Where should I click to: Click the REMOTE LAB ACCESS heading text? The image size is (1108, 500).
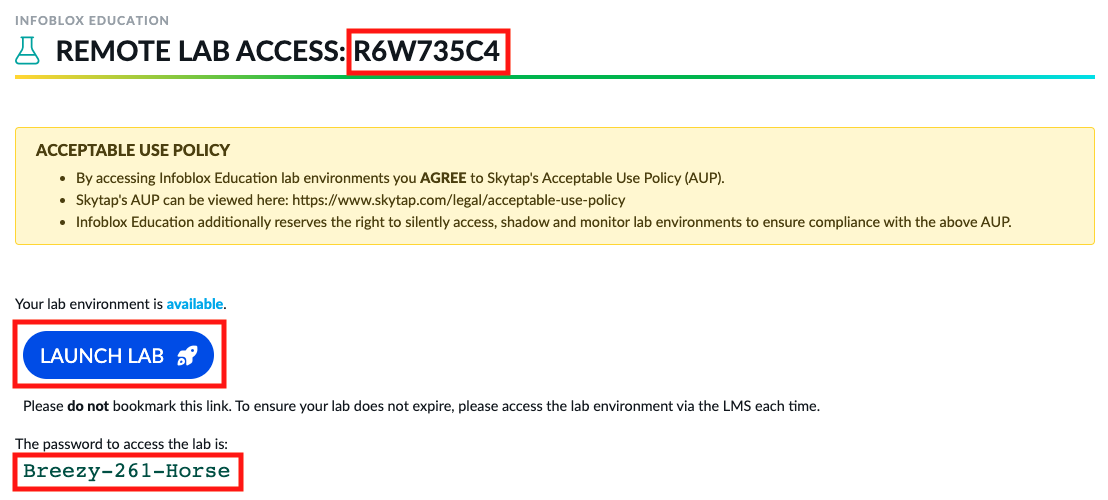[200, 51]
